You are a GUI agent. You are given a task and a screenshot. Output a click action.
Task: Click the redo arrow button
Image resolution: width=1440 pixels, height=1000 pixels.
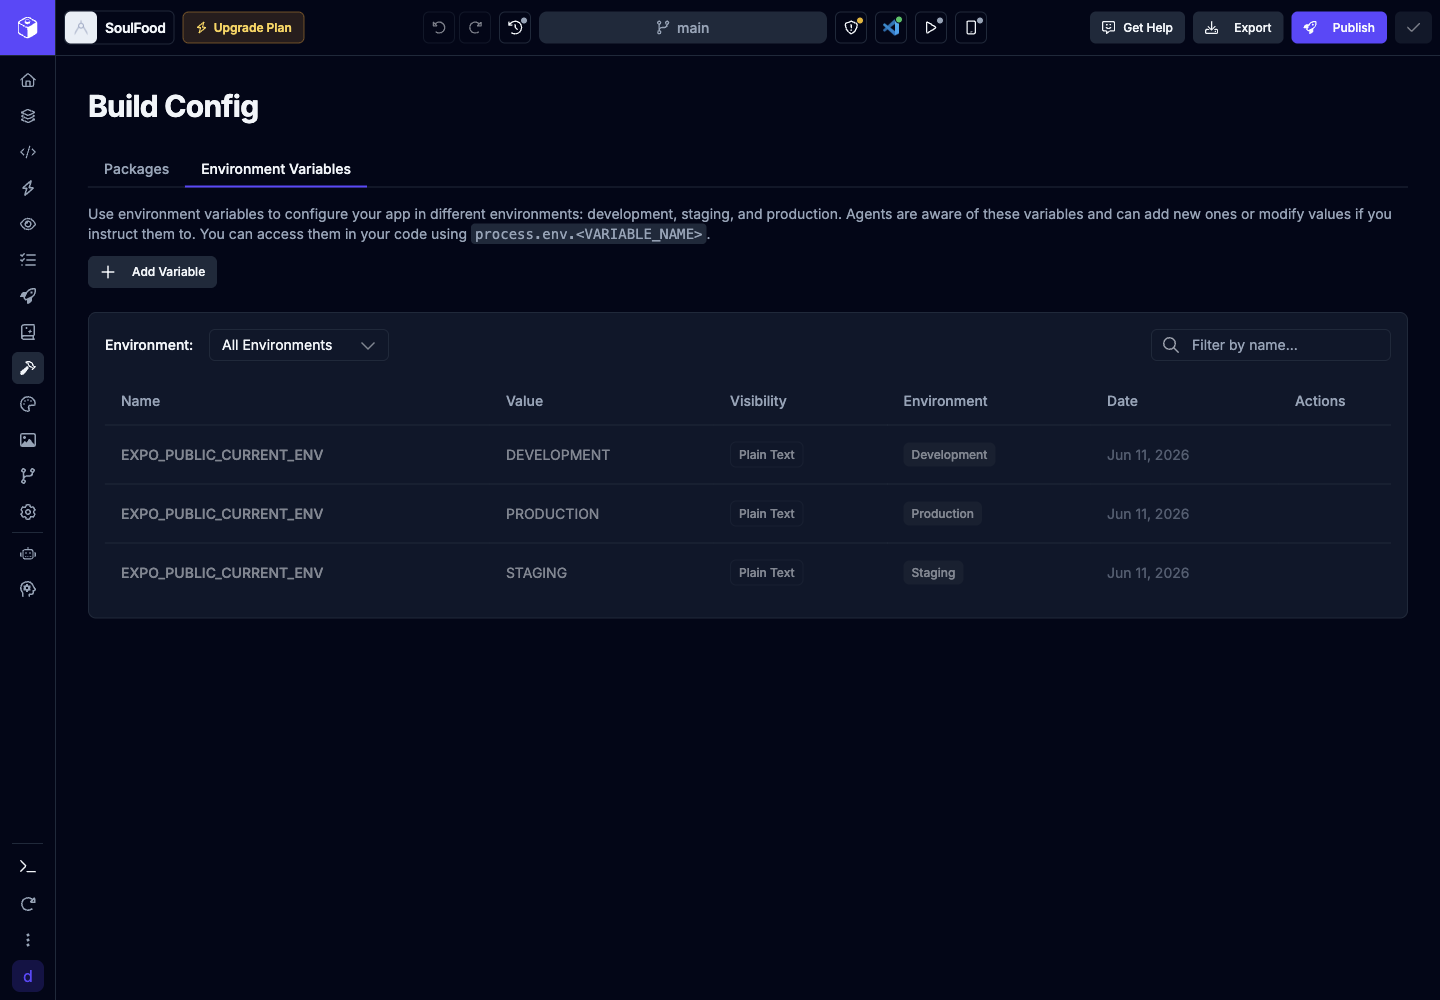point(476,28)
